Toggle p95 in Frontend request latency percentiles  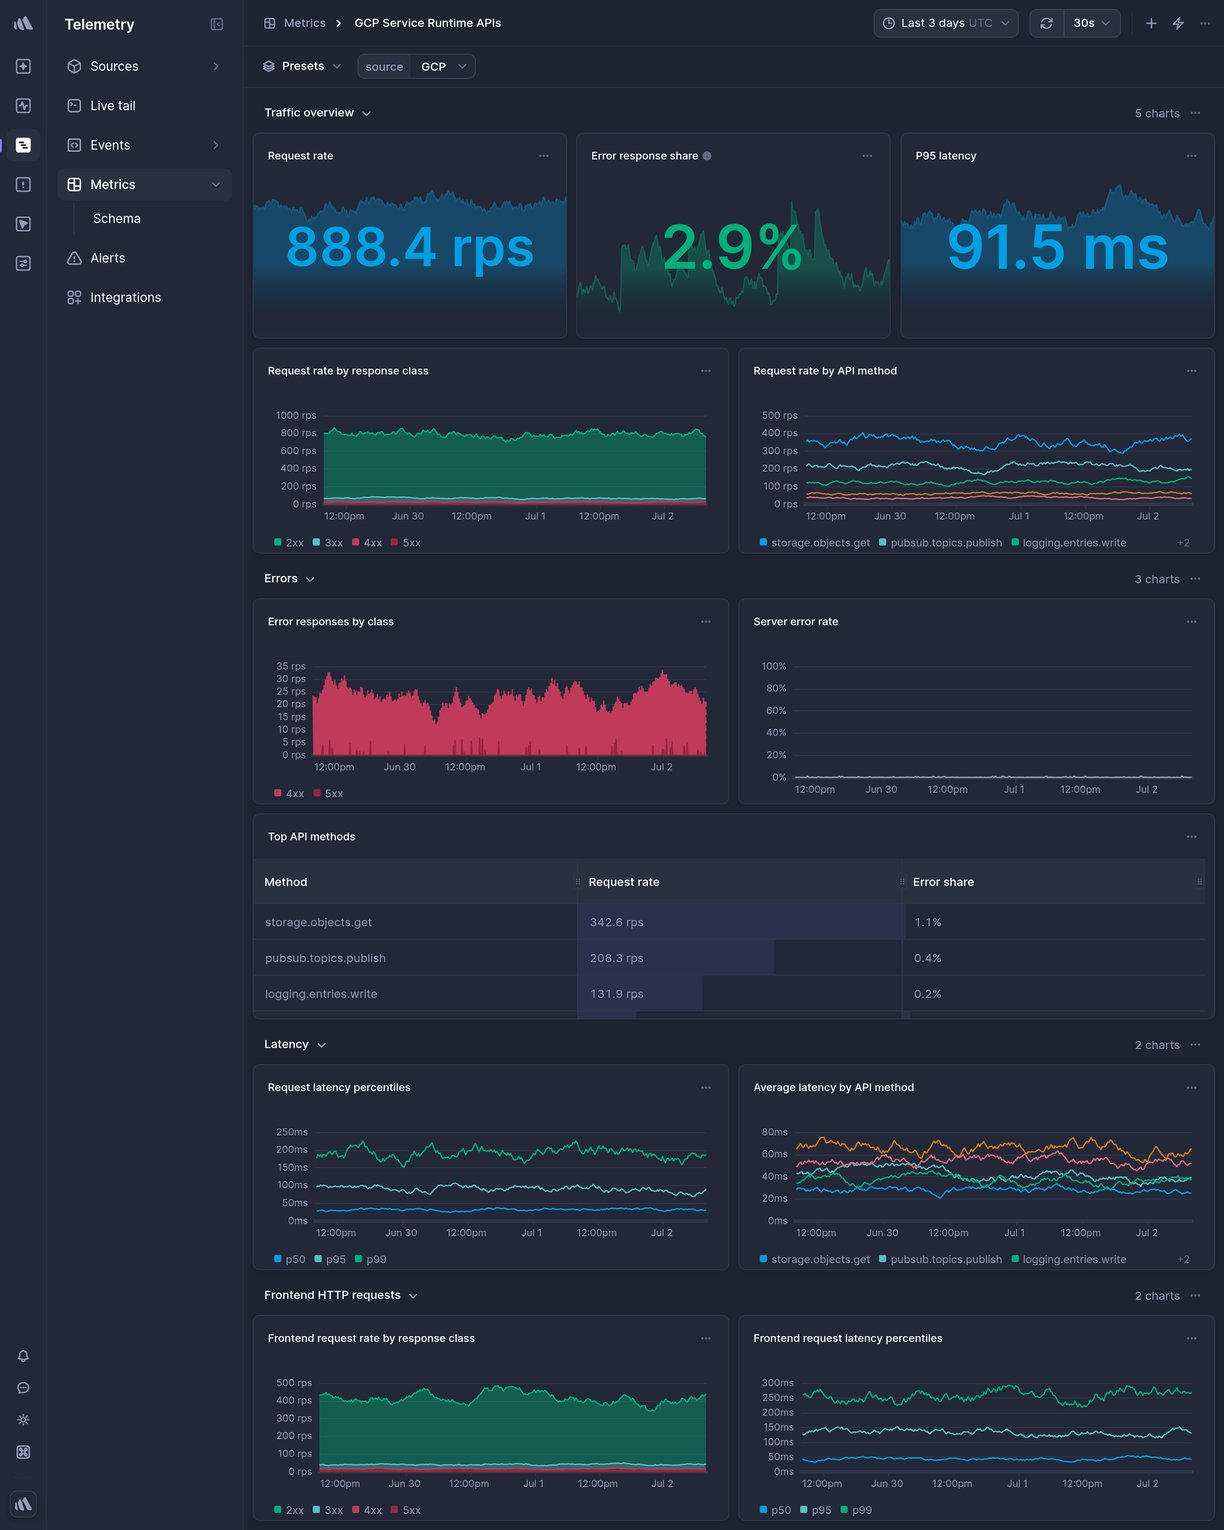(816, 1511)
